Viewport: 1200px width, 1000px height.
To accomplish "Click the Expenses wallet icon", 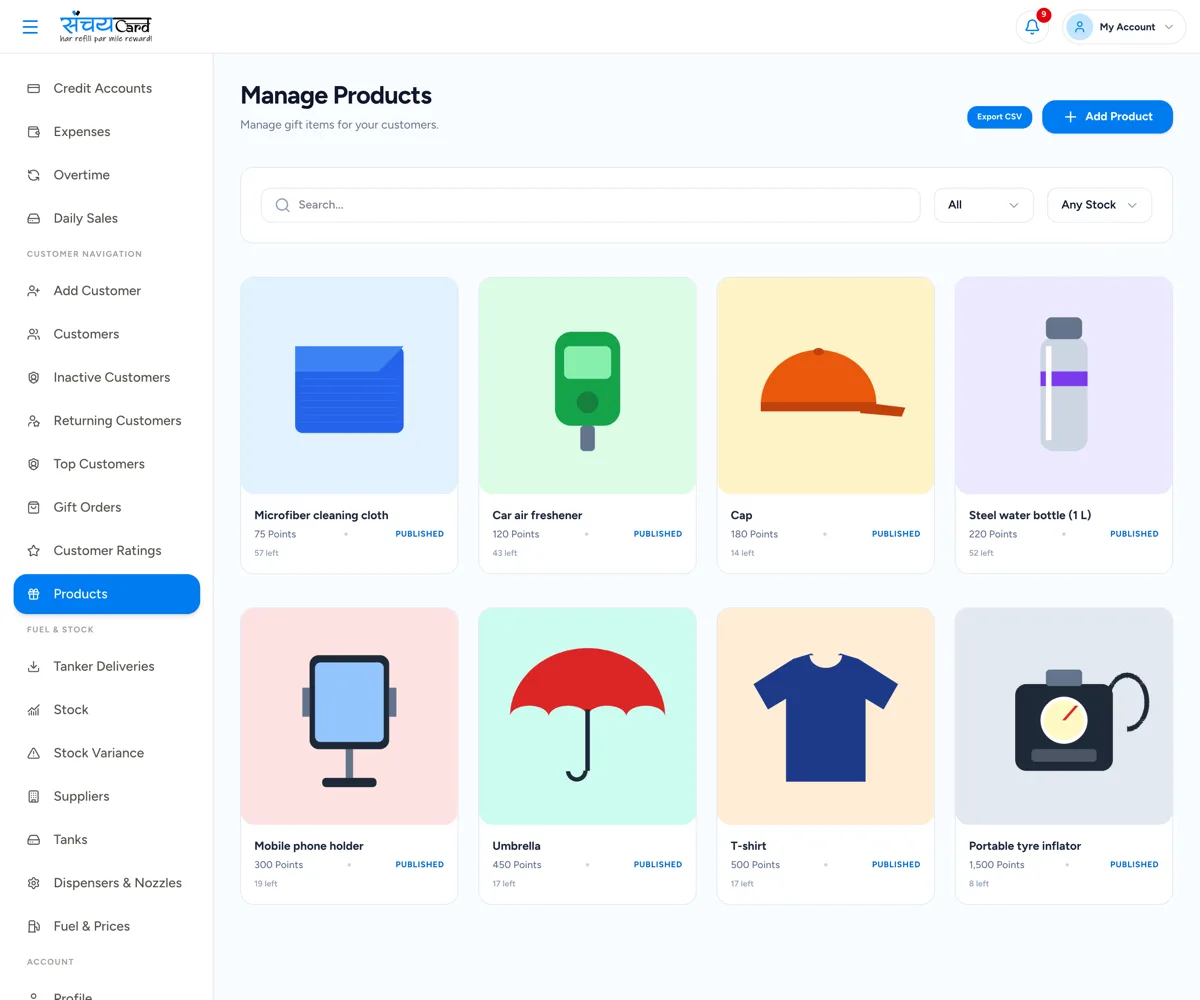I will [x=33, y=131].
